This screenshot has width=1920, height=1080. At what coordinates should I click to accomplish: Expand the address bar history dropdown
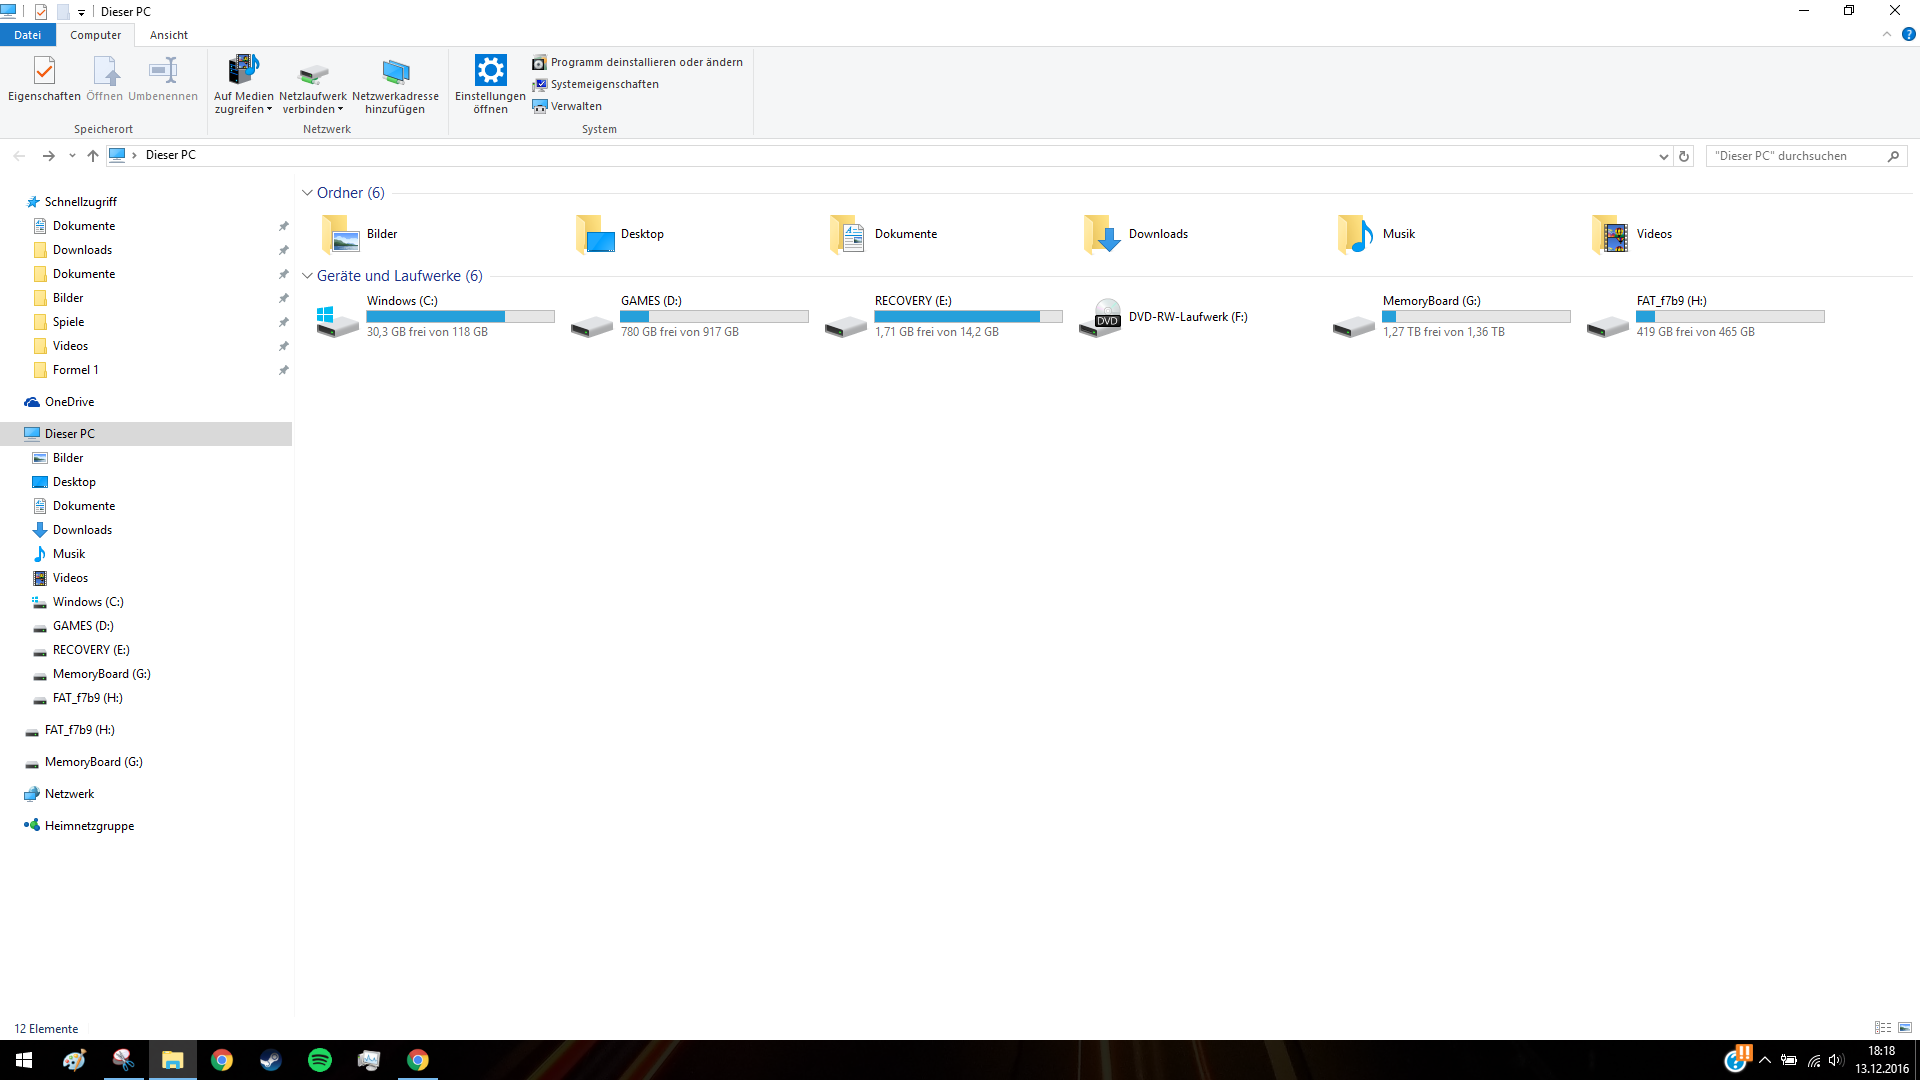(1663, 156)
